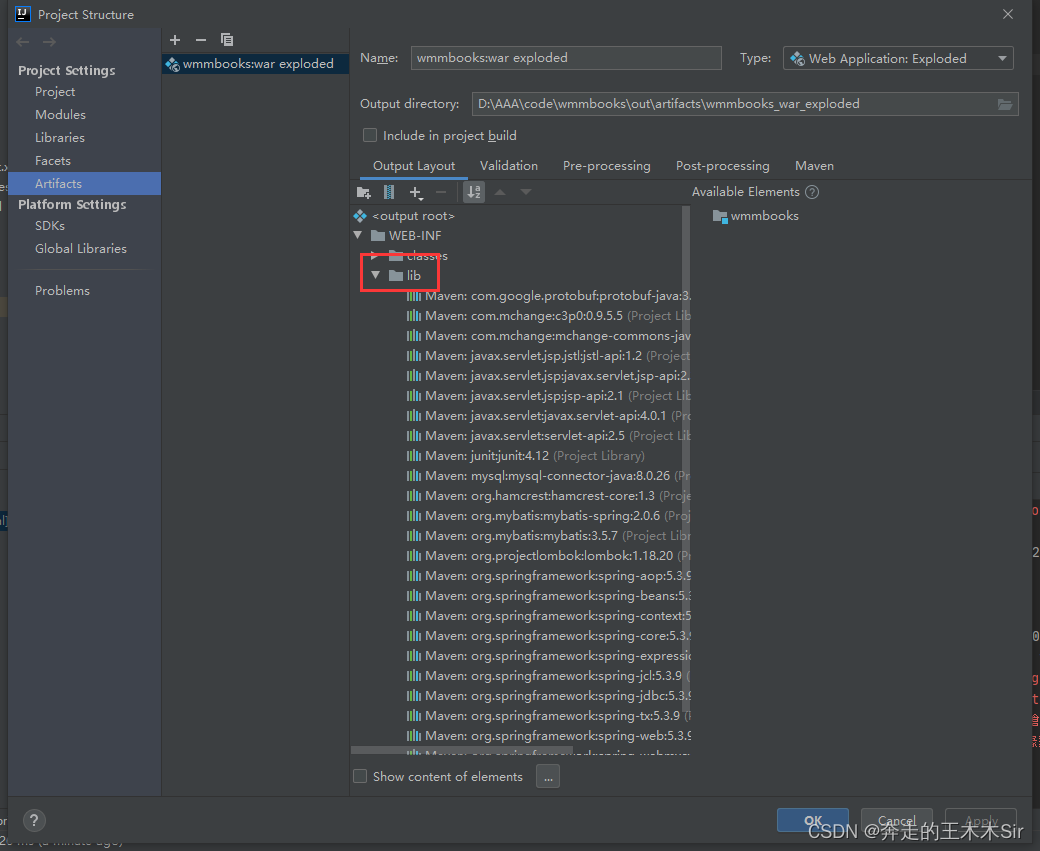
Task: Browse output directory with folder icon
Action: 1005,104
